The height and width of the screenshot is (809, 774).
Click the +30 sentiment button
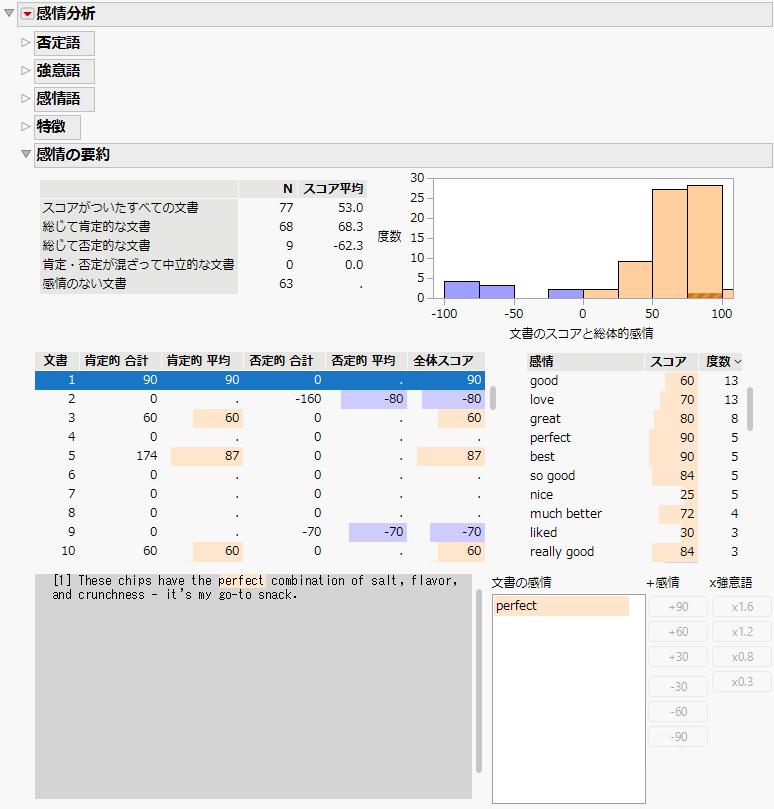[x=678, y=657]
